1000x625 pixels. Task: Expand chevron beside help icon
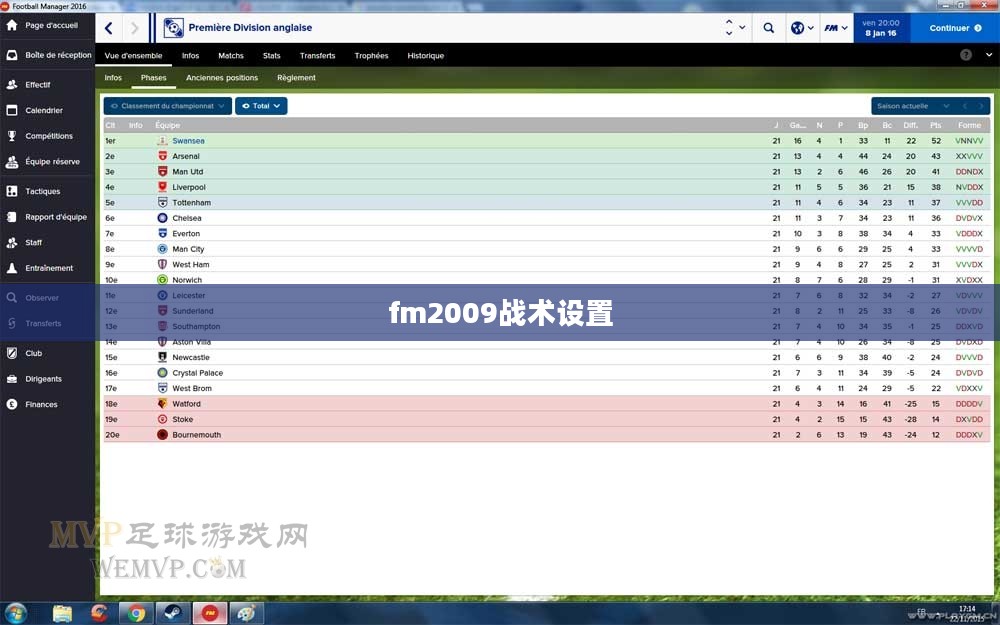point(989,55)
